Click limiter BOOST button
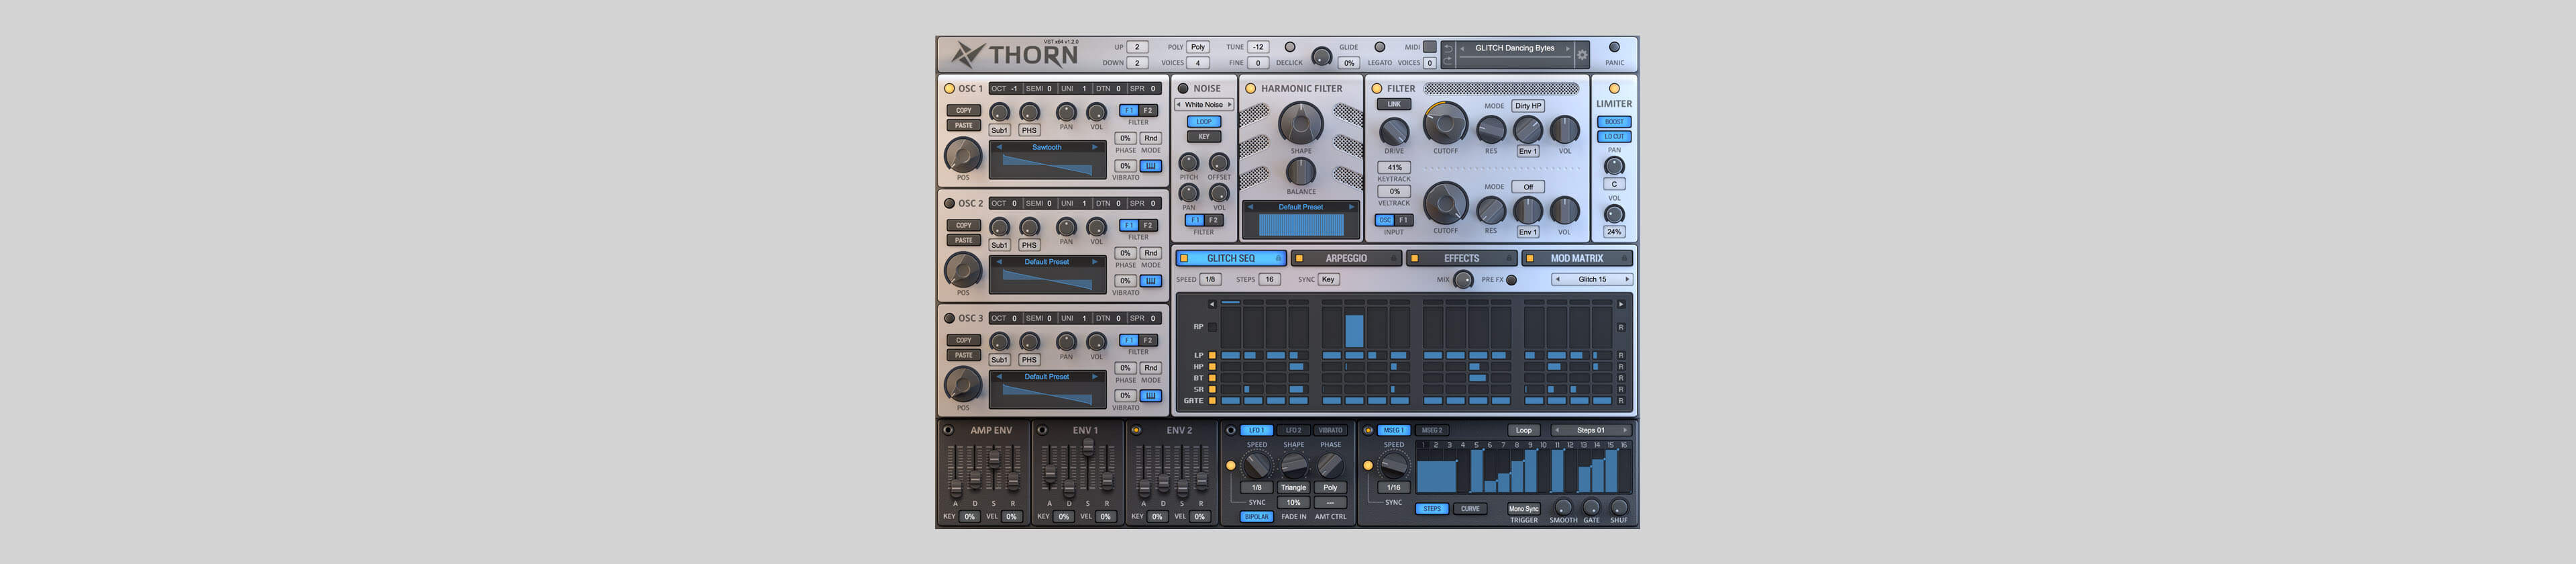Image resolution: width=2576 pixels, height=564 pixels. (1614, 122)
